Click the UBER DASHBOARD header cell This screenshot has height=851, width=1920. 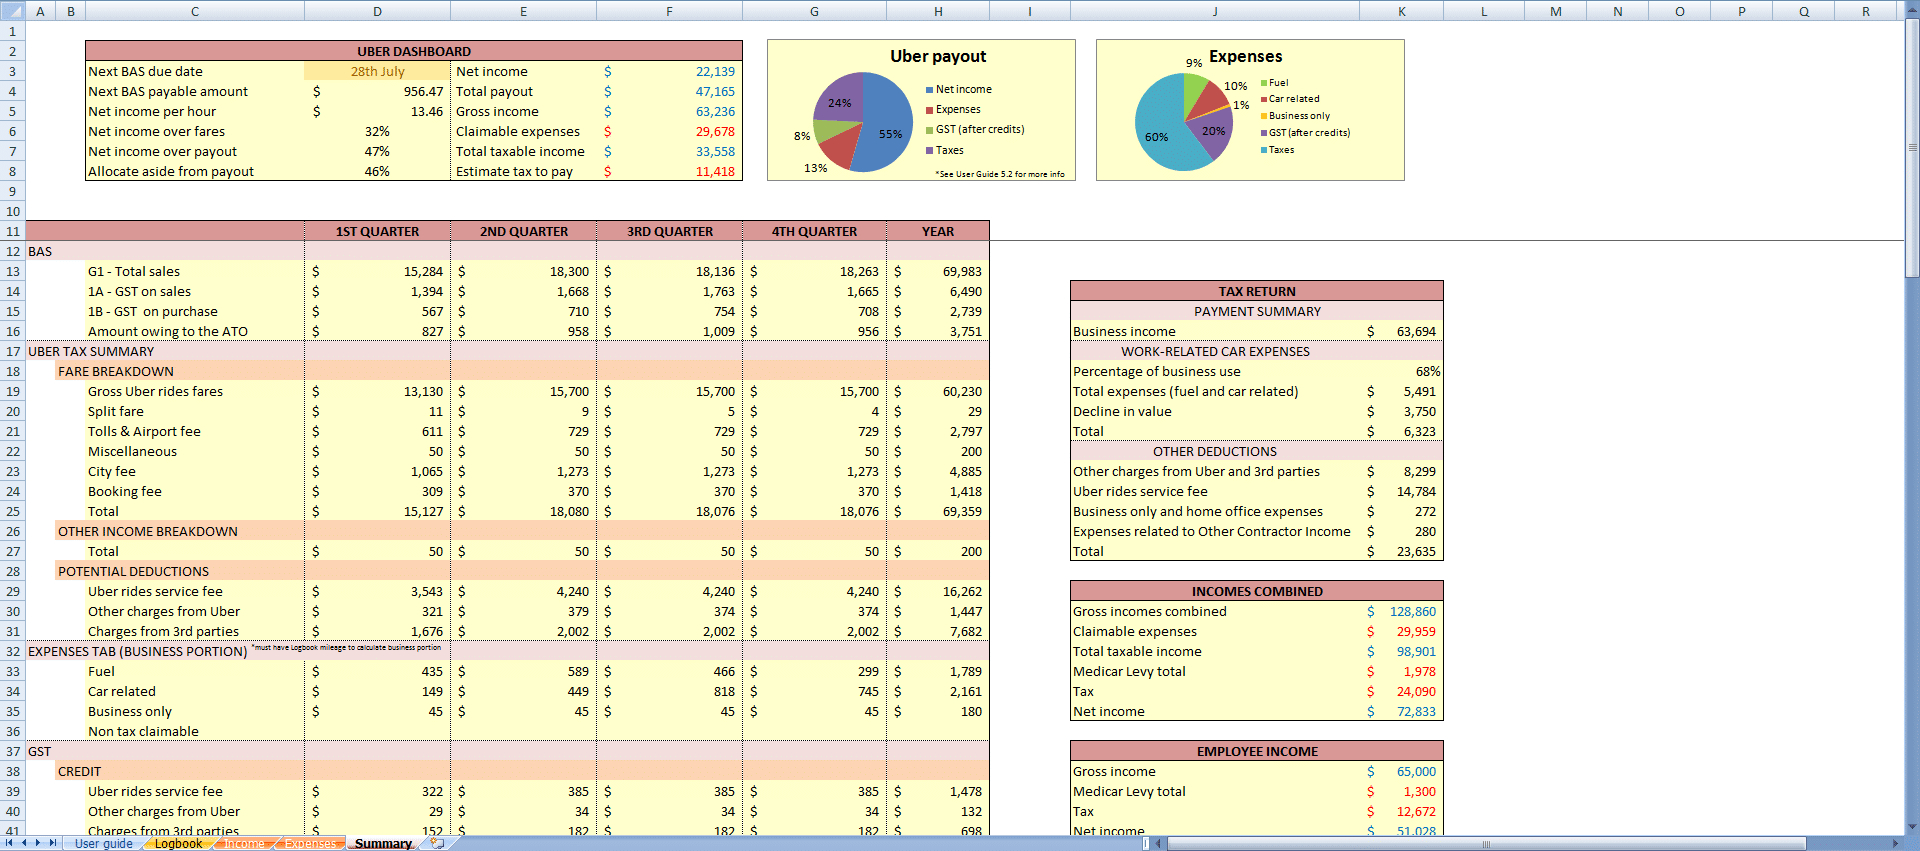pyautogui.click(x=414, y=51)
